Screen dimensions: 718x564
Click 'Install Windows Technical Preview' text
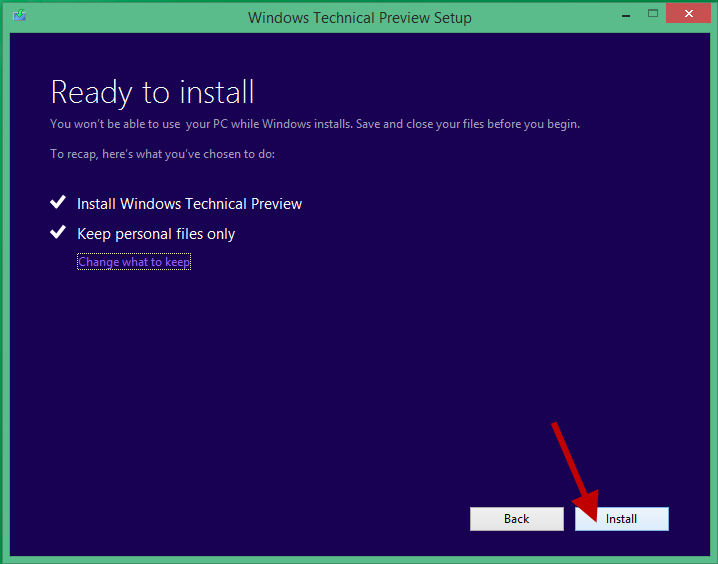click(x=189, y=204)
